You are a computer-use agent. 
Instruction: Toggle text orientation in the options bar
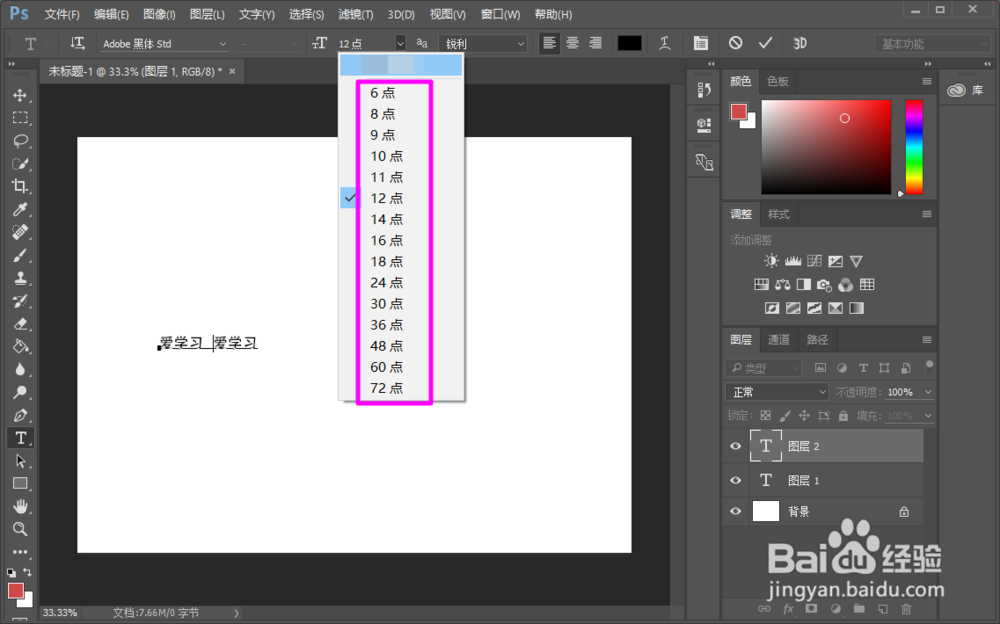[77, 43]
